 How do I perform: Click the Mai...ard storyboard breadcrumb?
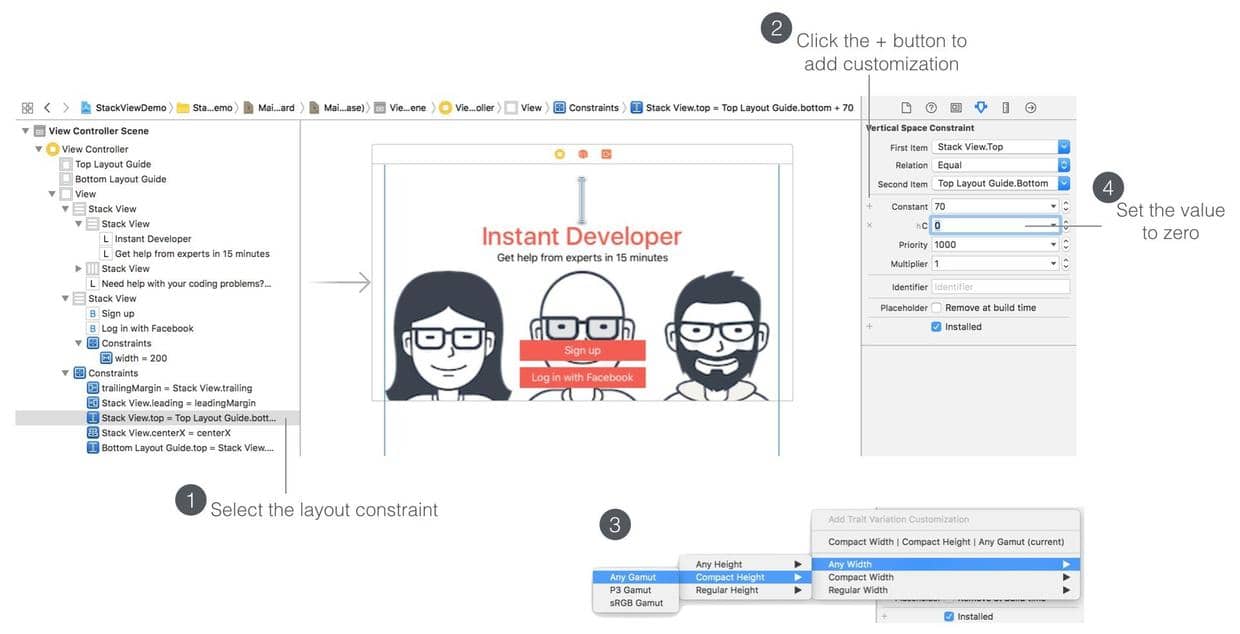pyautogui.click(x=270, y=108)
